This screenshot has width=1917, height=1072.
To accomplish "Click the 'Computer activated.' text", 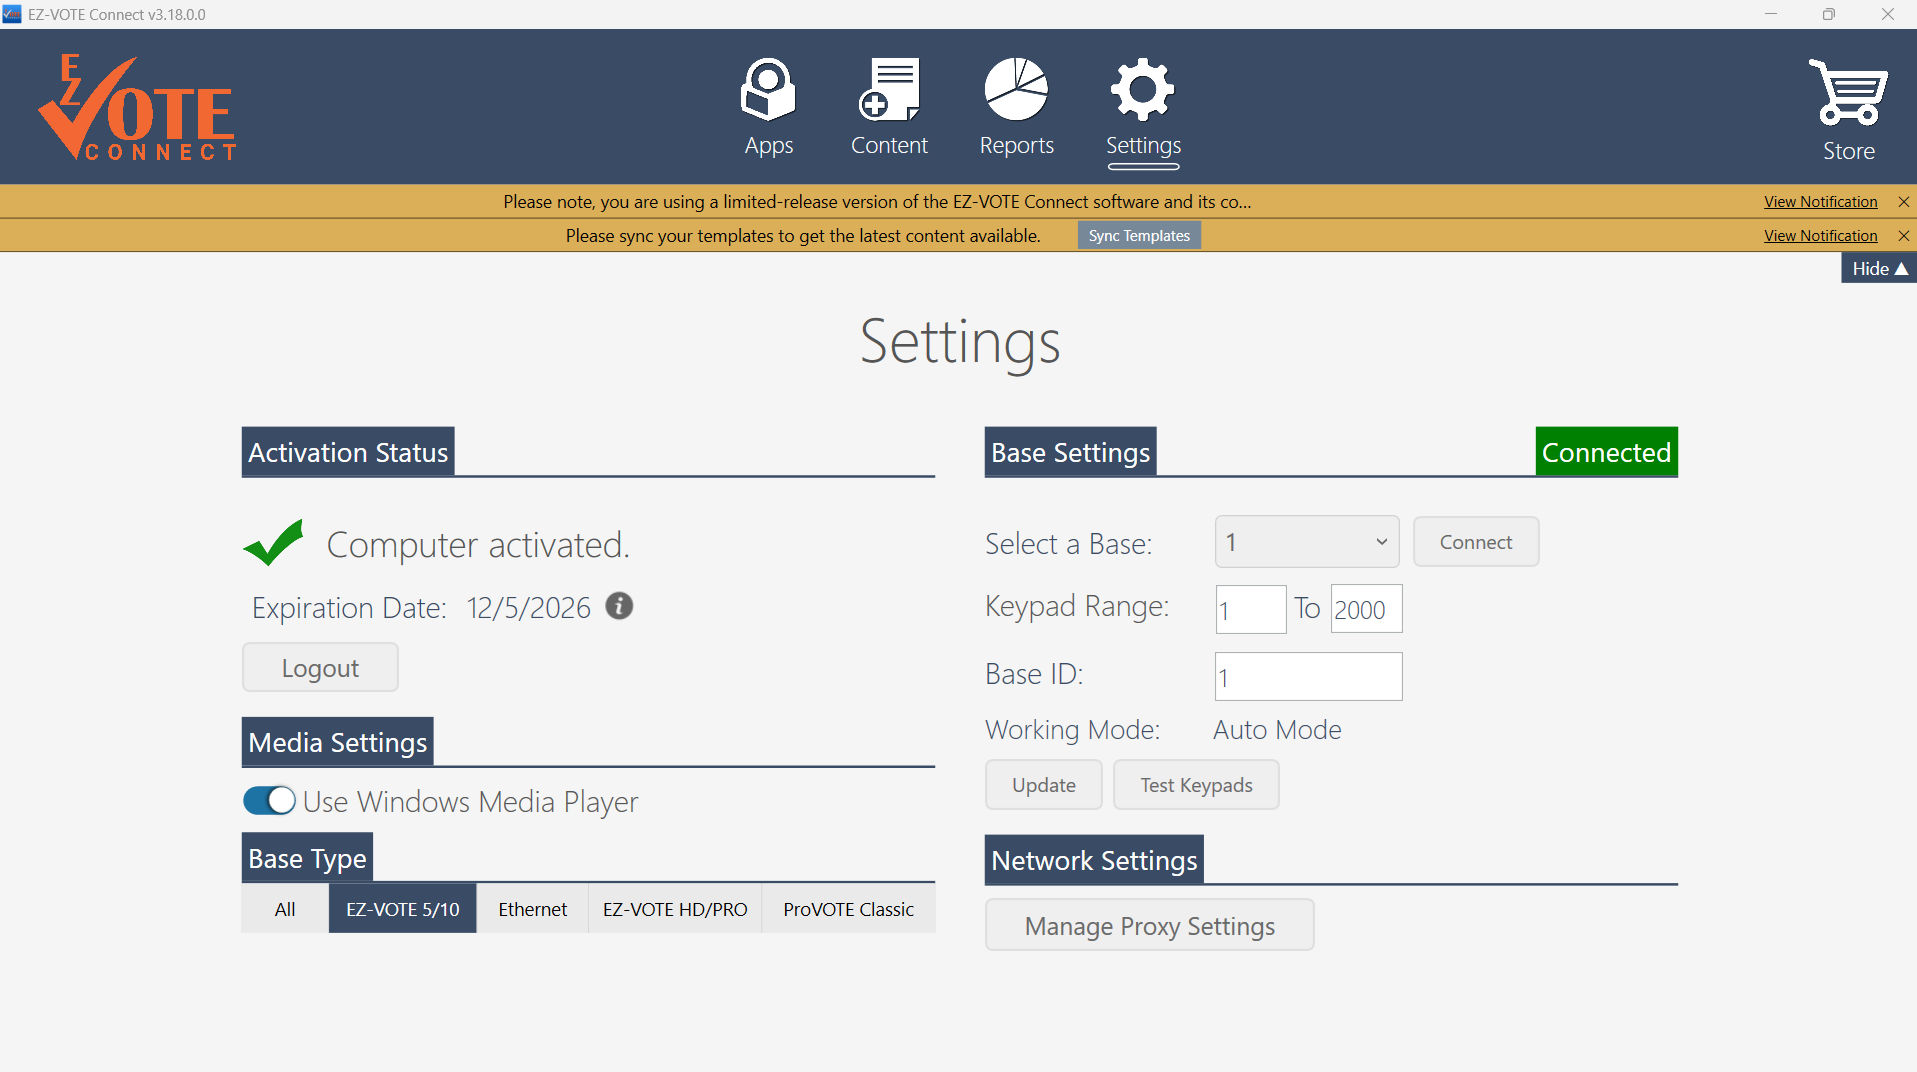I will (478, 545).
